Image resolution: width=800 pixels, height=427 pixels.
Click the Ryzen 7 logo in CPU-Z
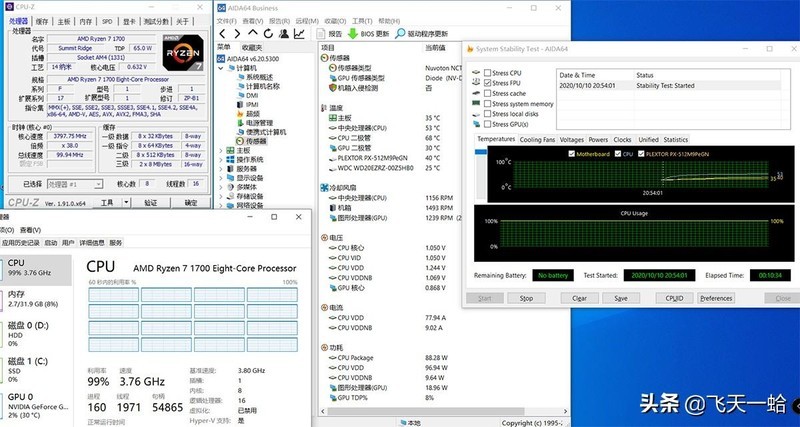point(183,53)
